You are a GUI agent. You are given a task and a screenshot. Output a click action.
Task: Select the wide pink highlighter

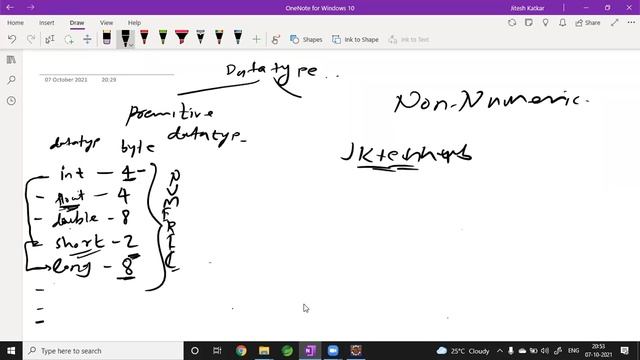coord(182,38)
